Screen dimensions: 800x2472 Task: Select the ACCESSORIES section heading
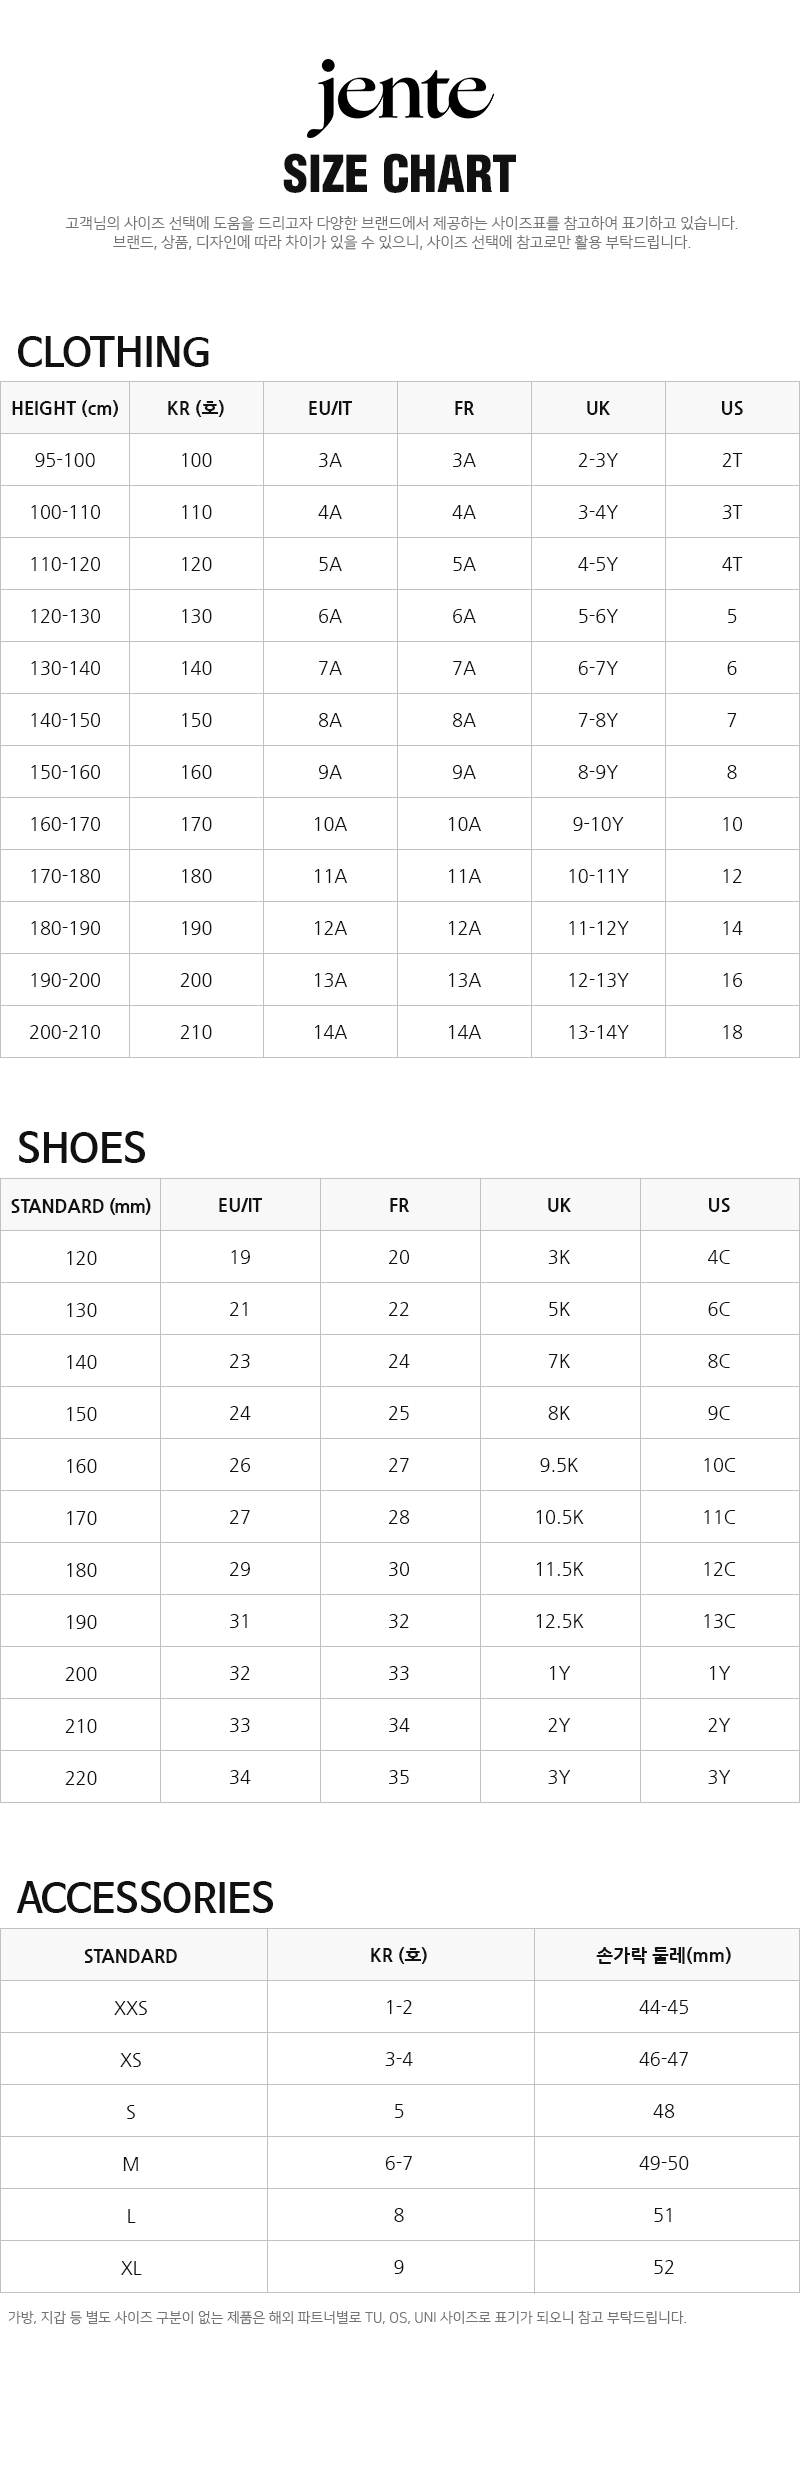click(x=145, y=1898)
